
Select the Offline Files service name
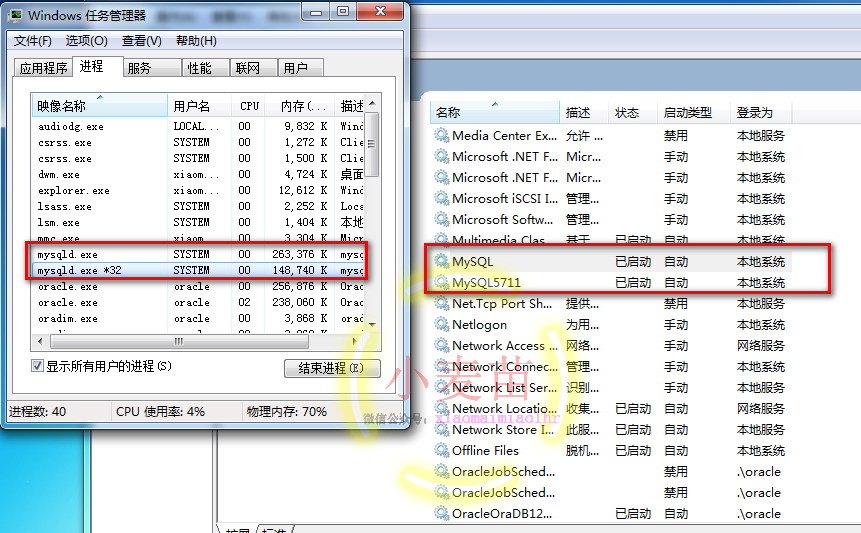(x=485, y=450)
